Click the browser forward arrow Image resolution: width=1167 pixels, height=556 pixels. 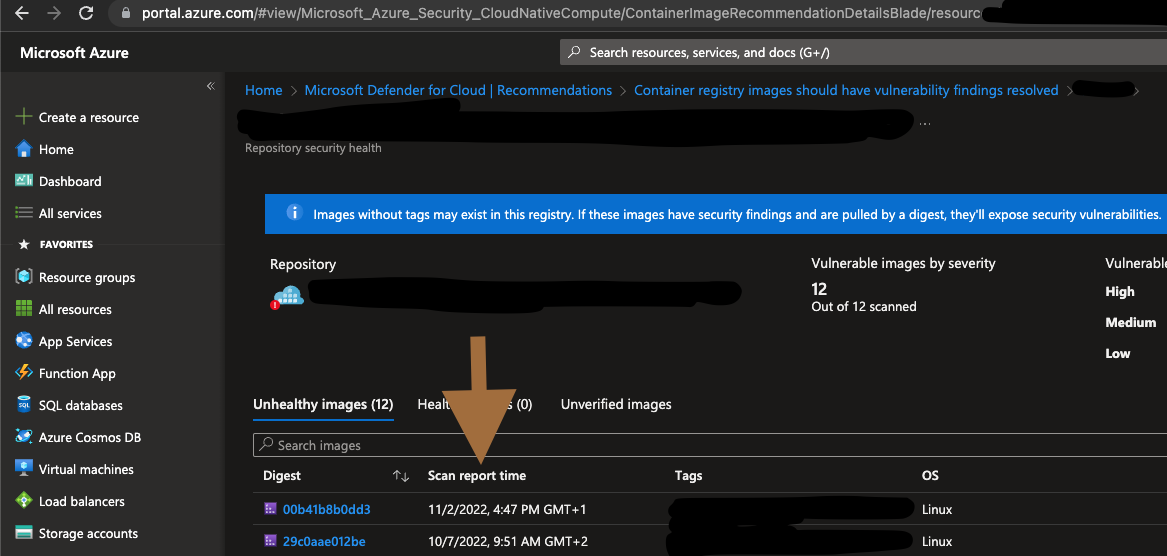54,13
